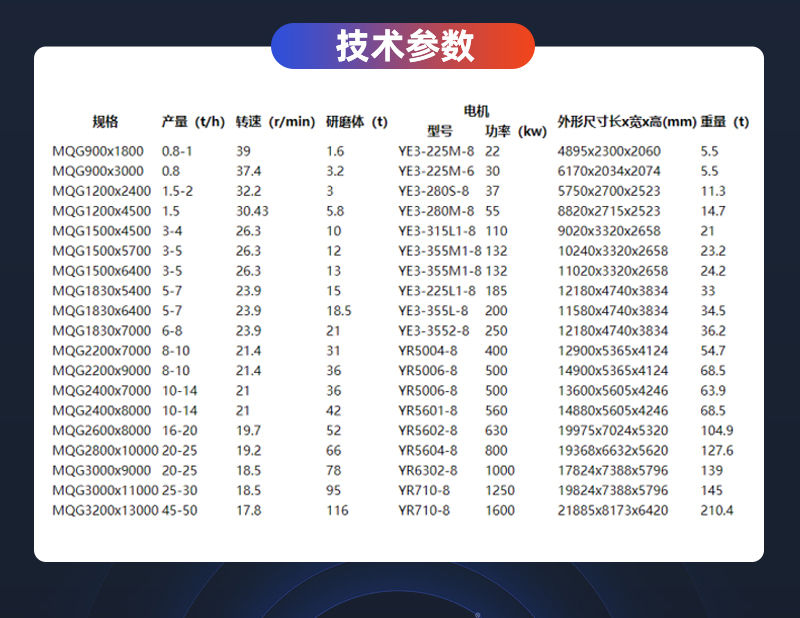800x618 pixels.
Task: Click the 技术参数 title banner
Action: [403, 46]
